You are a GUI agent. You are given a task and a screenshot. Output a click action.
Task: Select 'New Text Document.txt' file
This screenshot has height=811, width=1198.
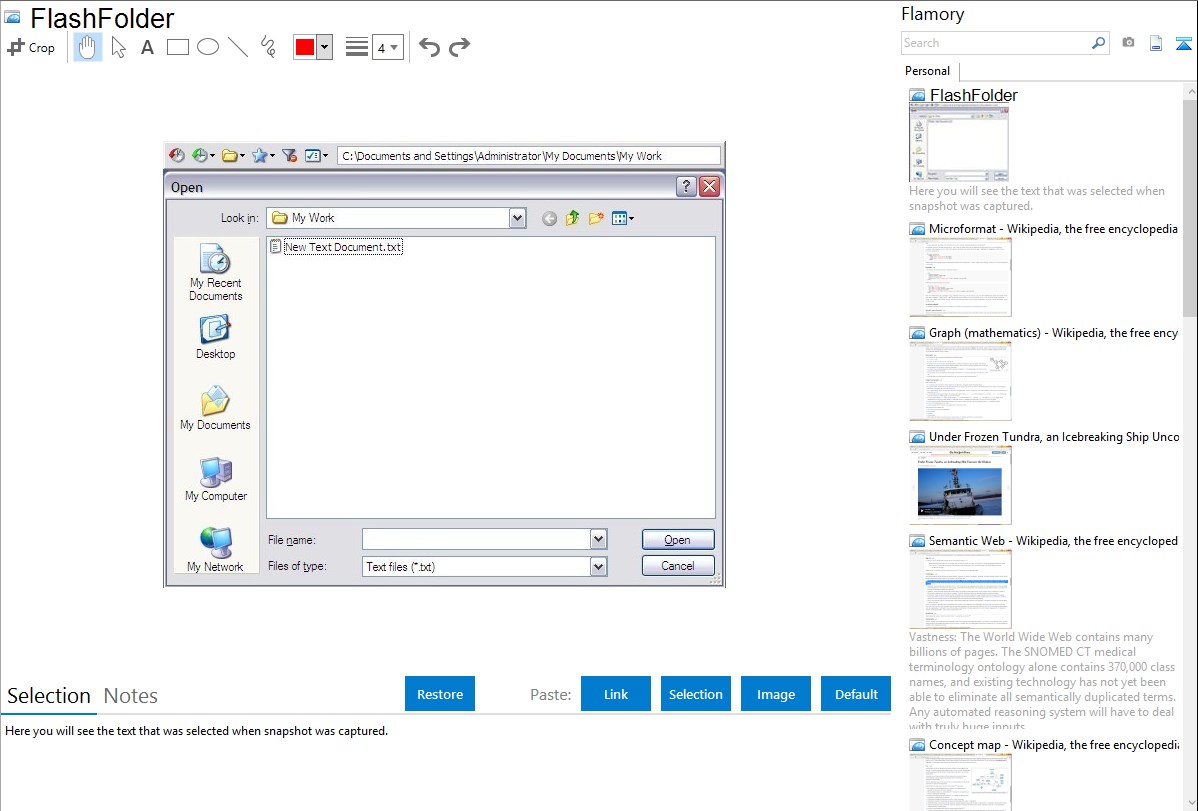point(337,247)
